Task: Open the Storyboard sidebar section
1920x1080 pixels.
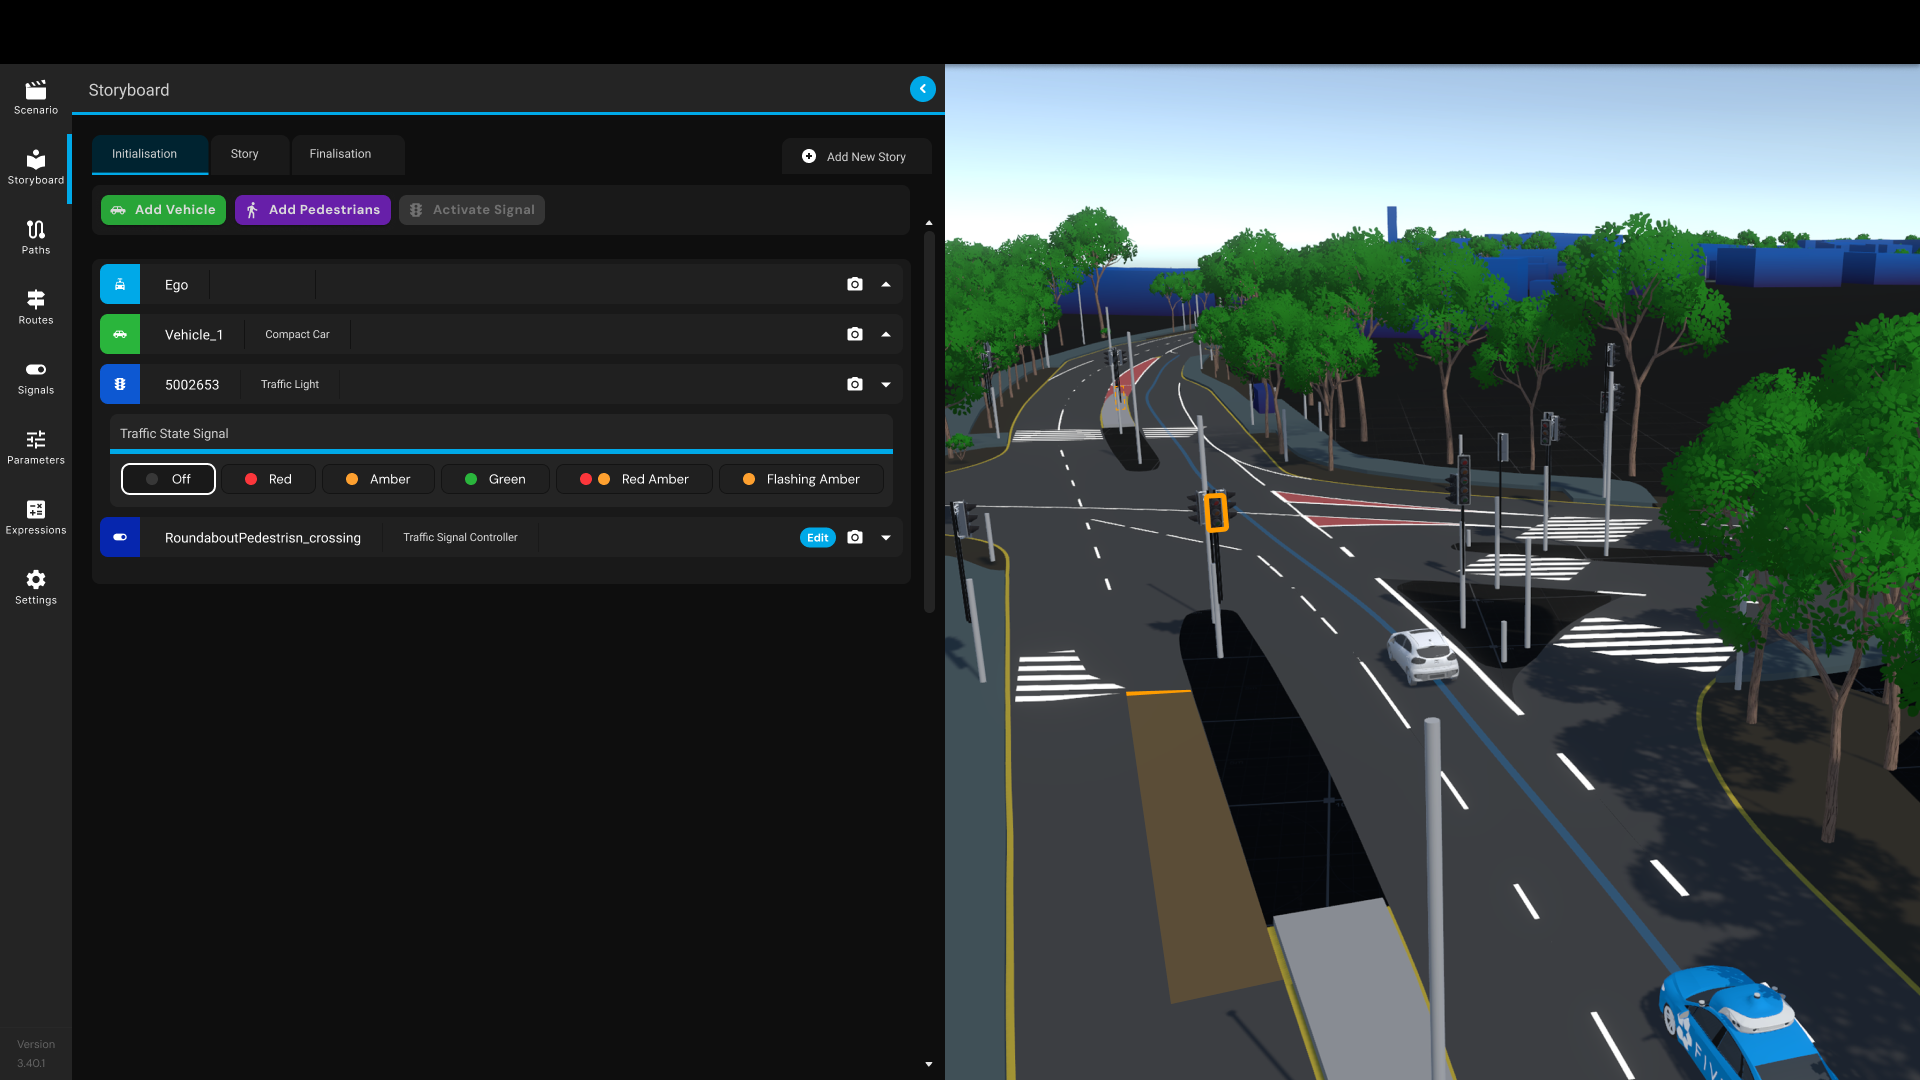Action: [x=36, y=168]
